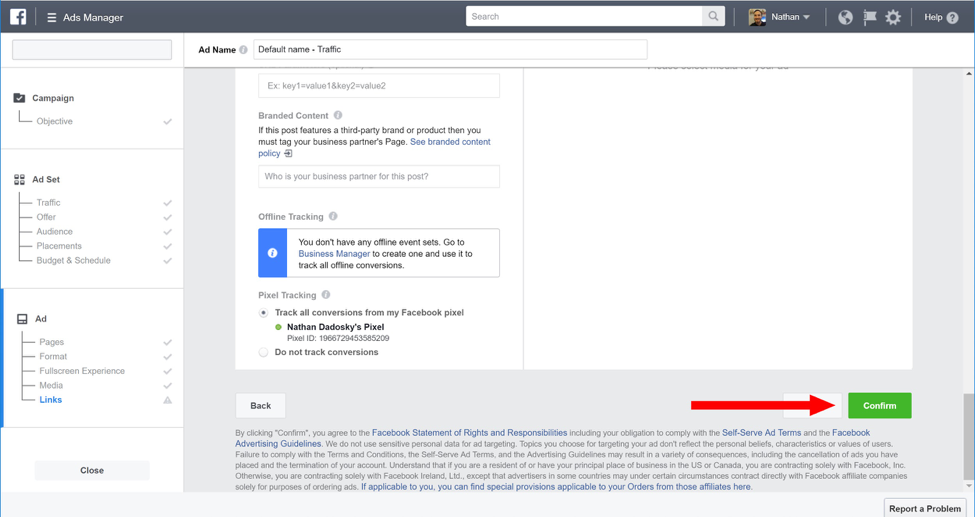
Task: Open Format step under Ad
Action: [53, 356]
